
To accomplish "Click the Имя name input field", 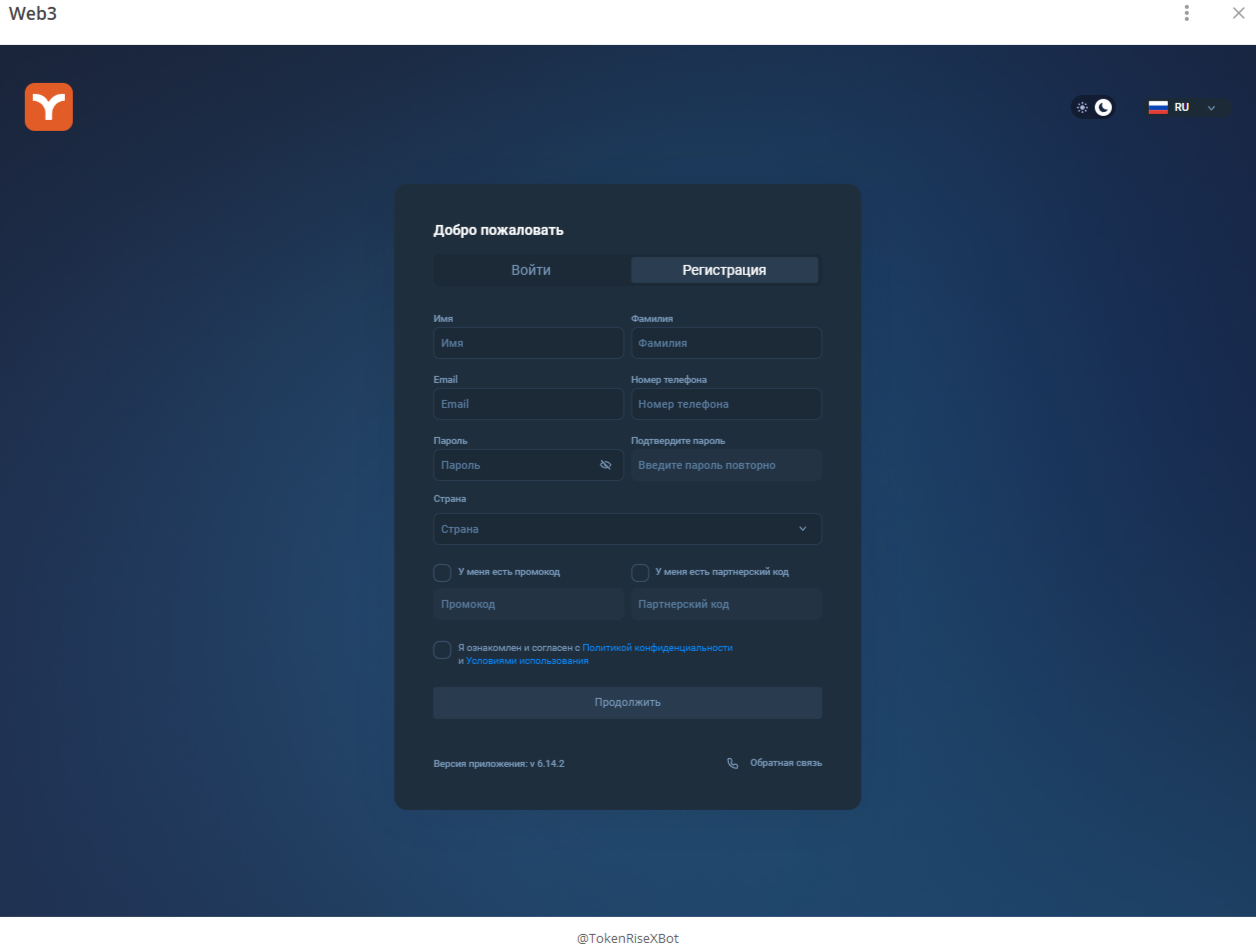I will tap(528, 342).
